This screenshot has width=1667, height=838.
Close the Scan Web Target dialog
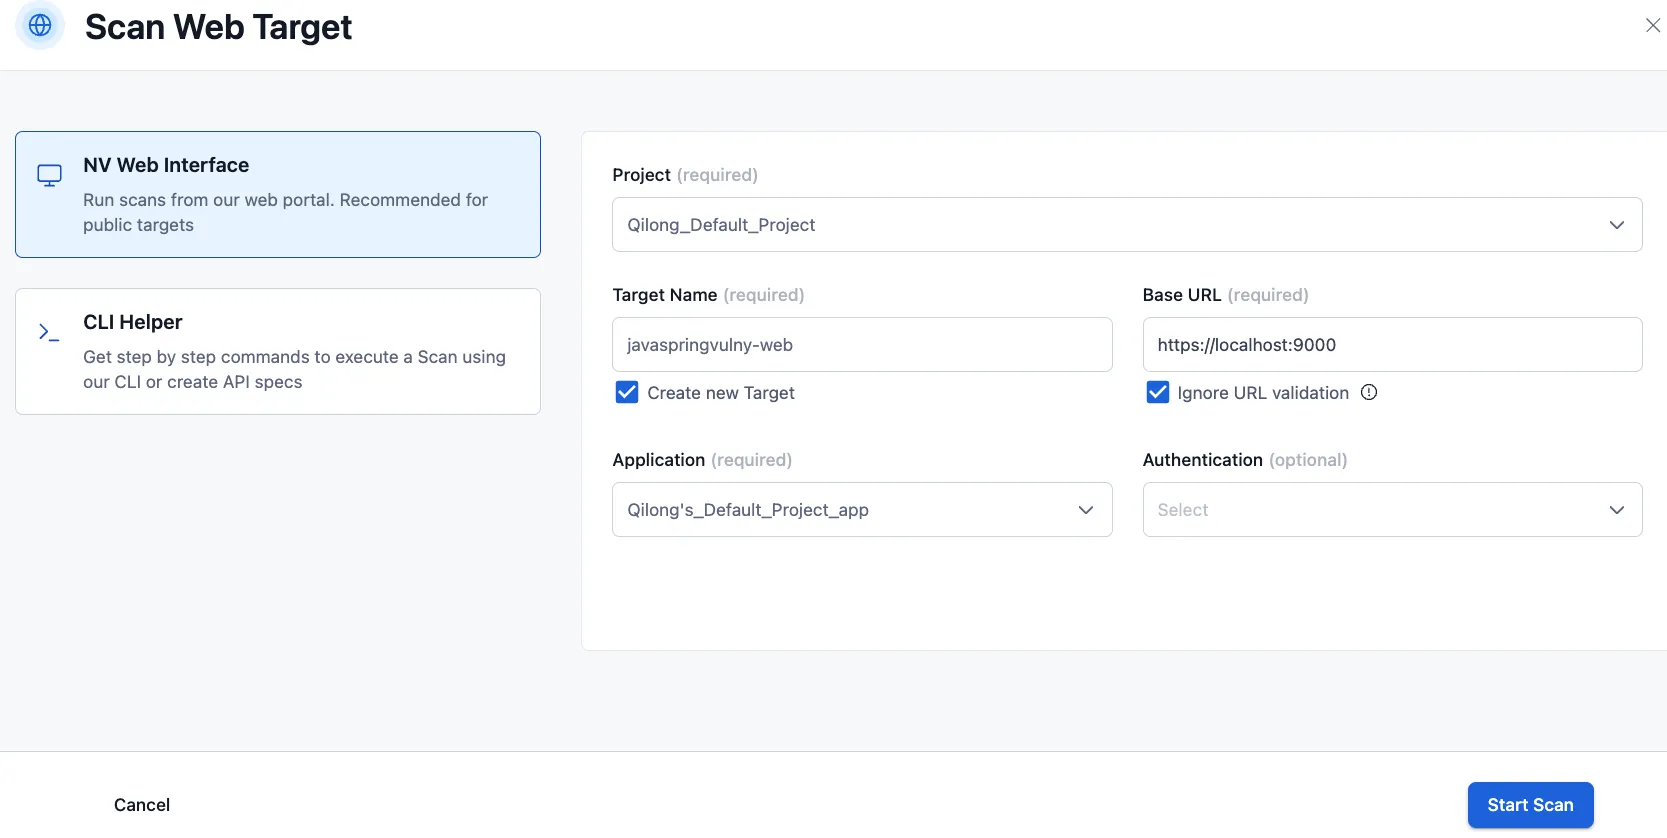pos(1653,25)
